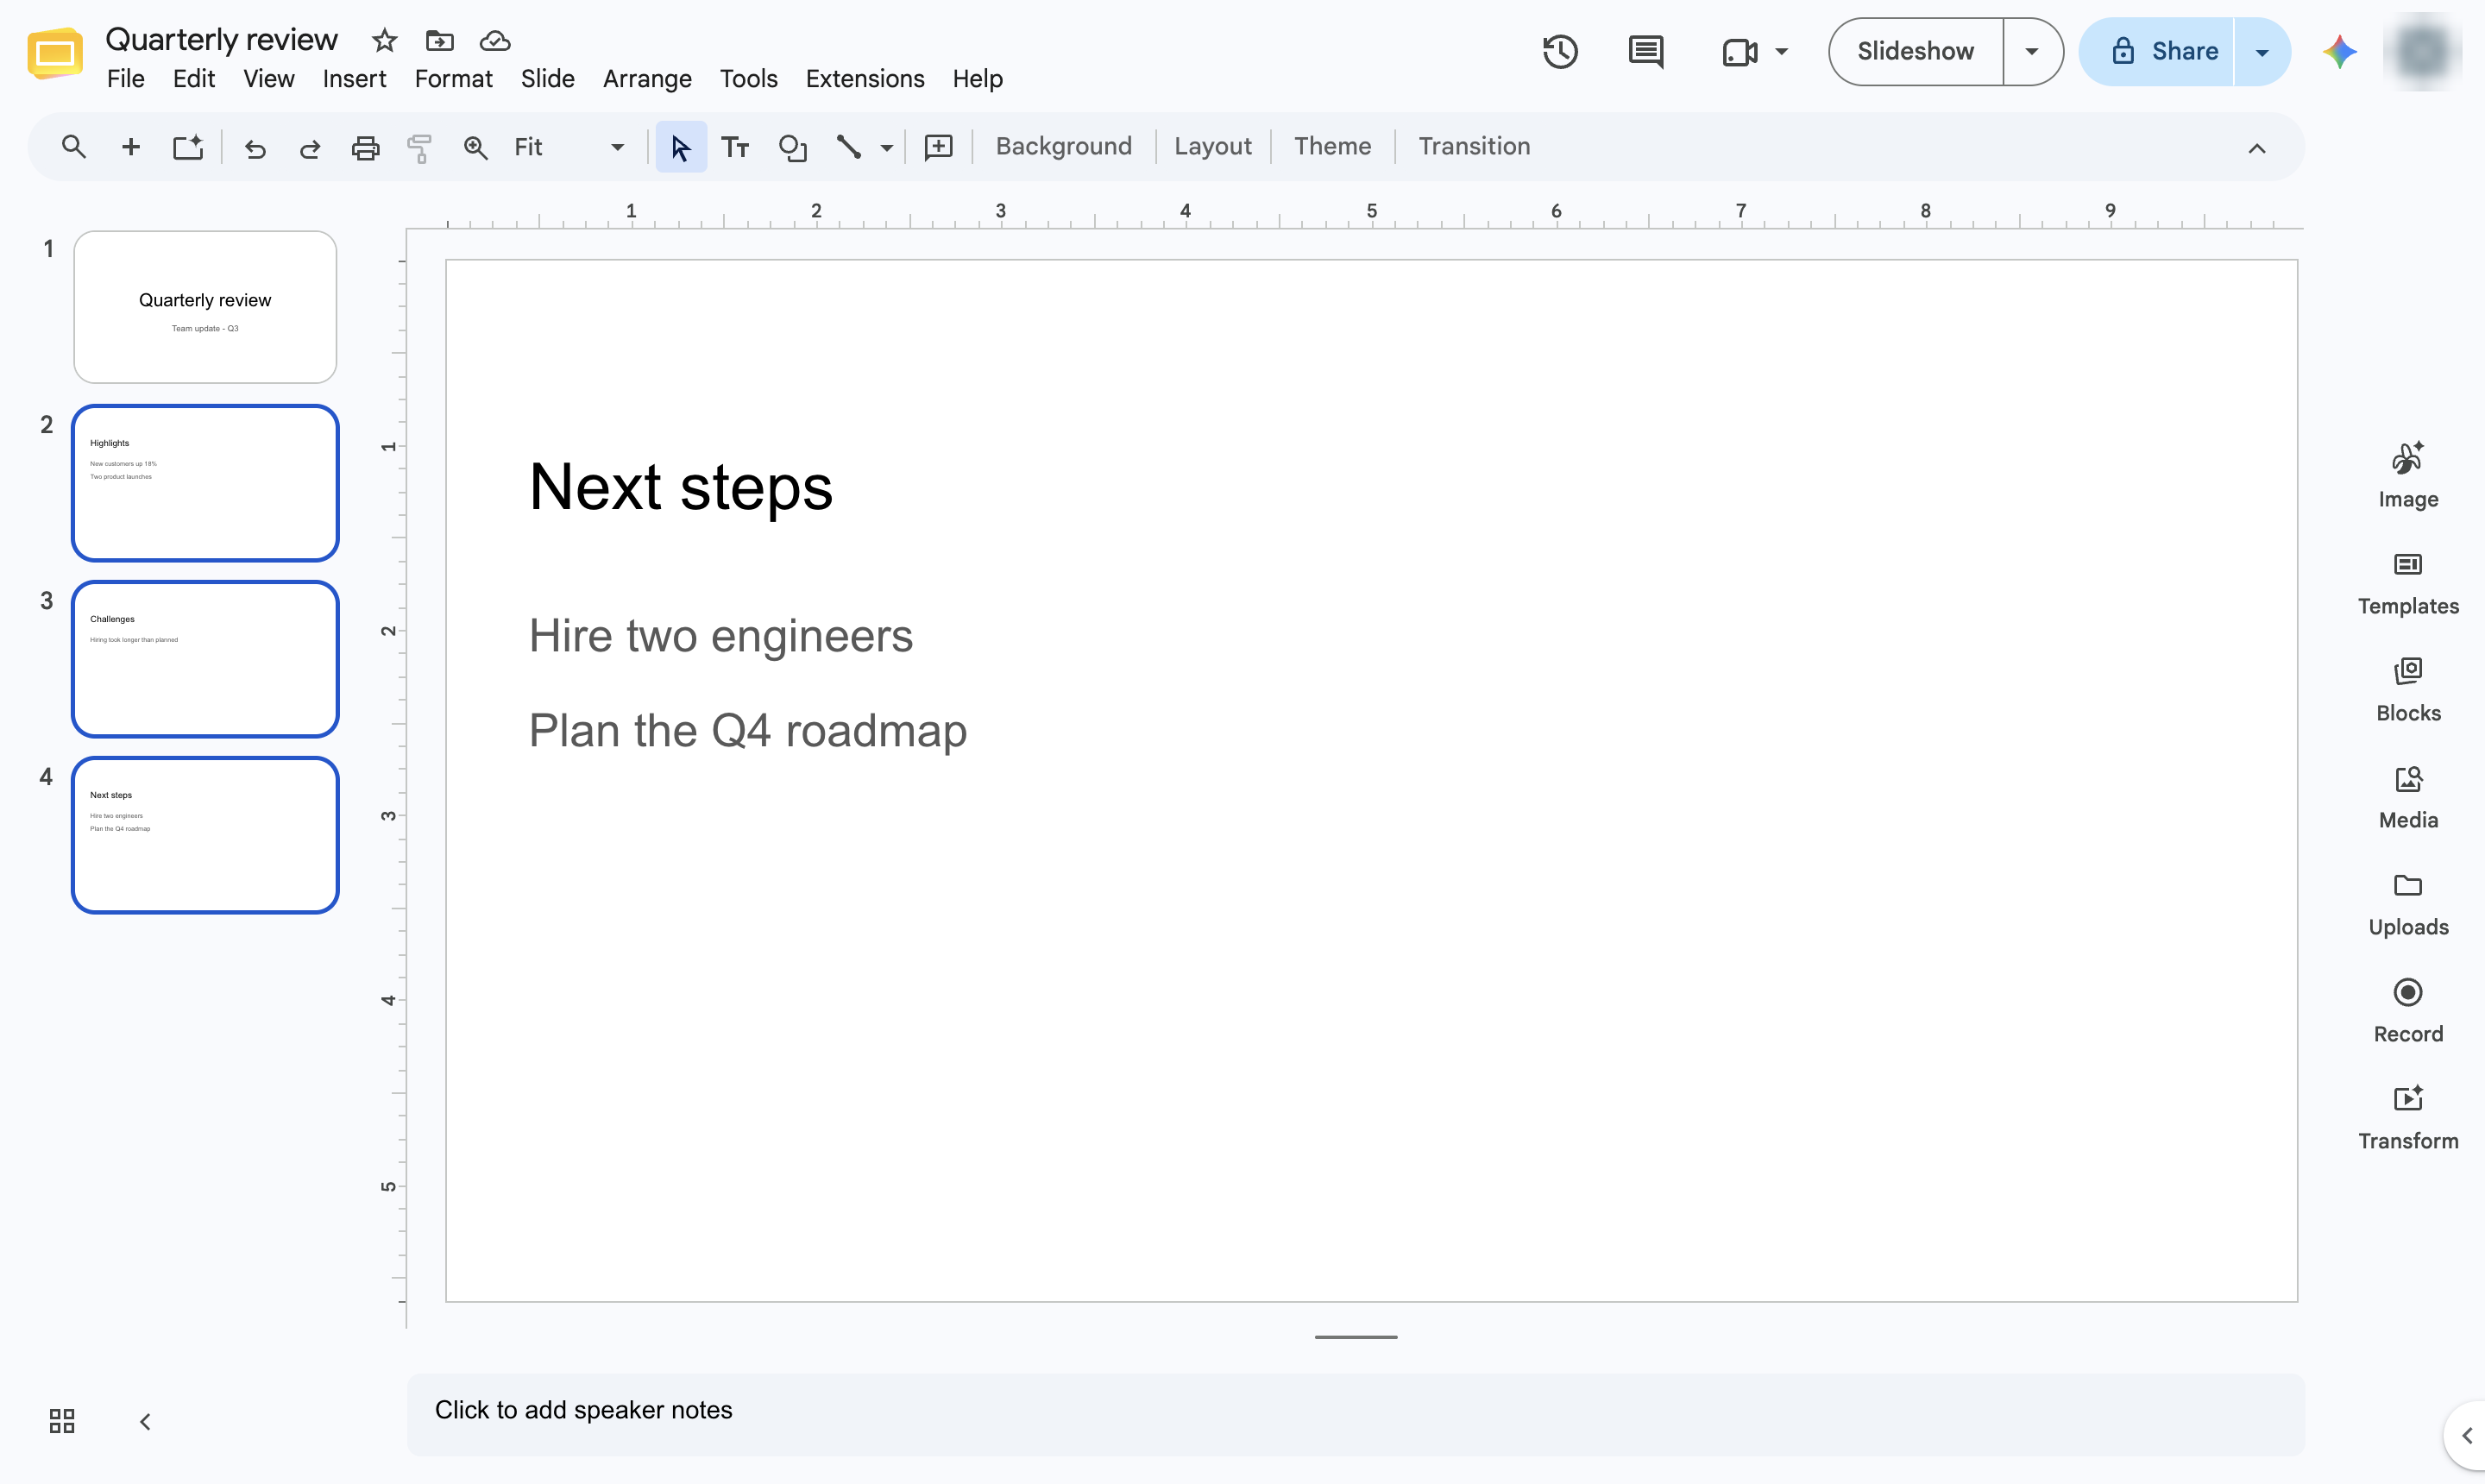Open Gemini sparkle assistant

(x=2340, y=52)
